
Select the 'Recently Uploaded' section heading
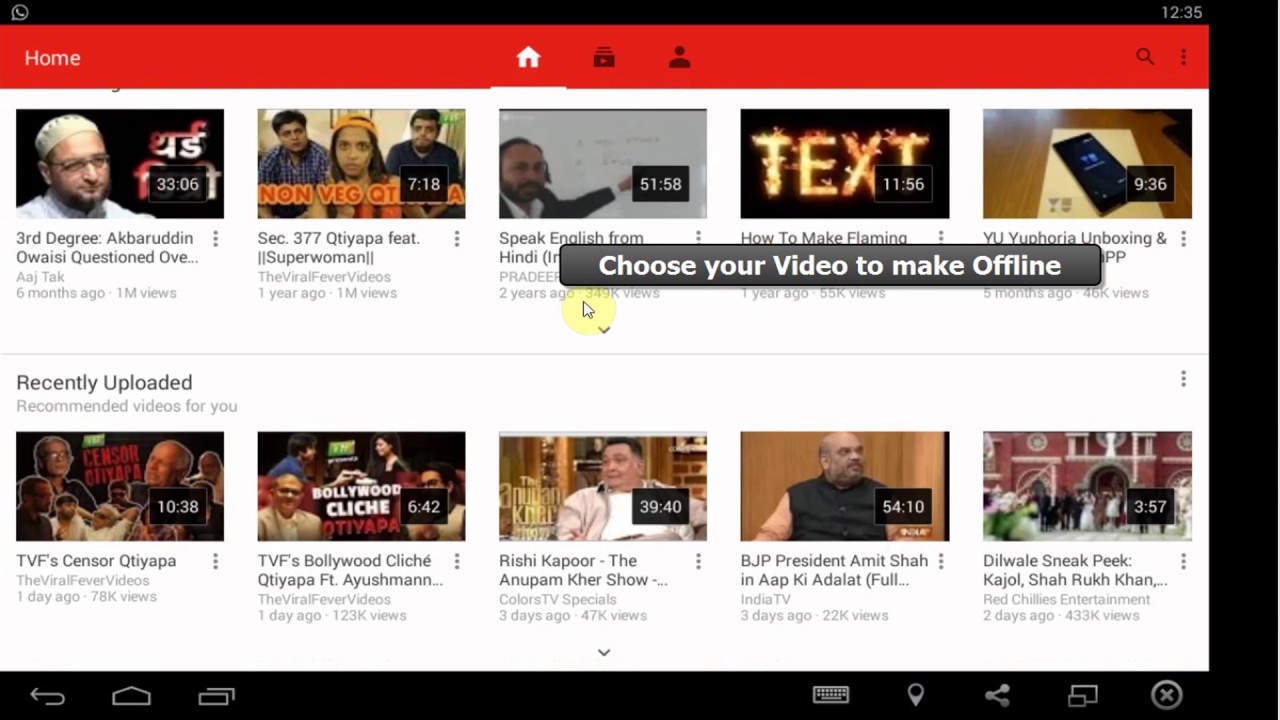(x=104, y=383)
